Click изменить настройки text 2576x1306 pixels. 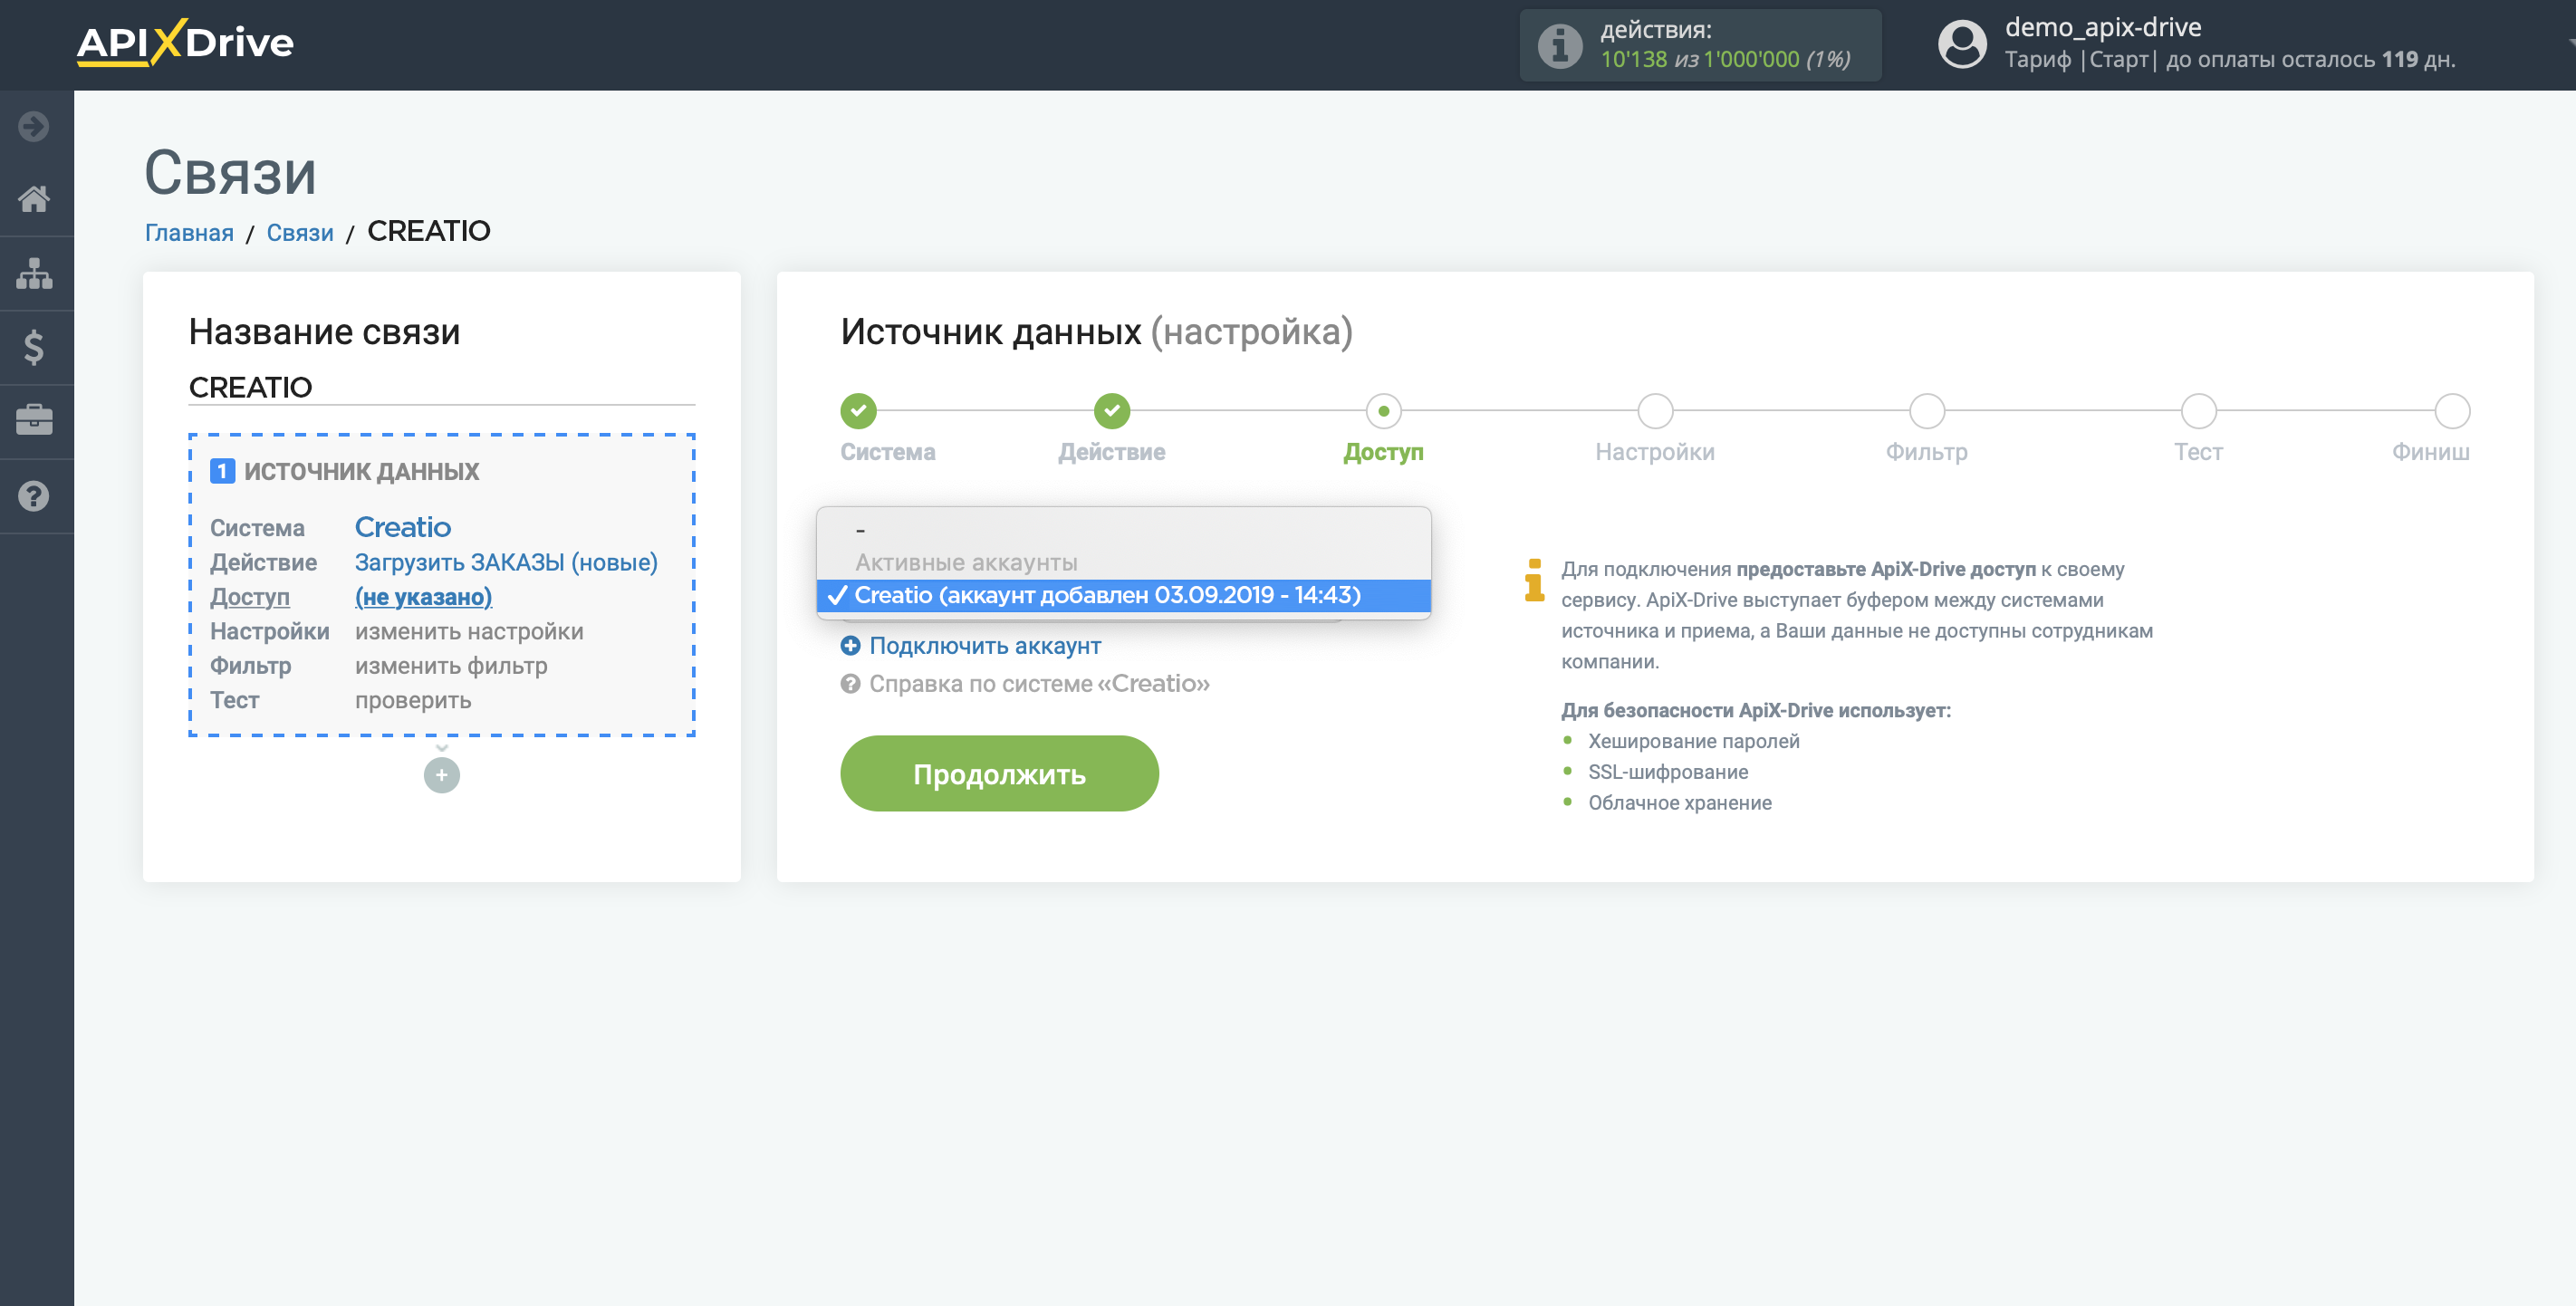tap(469, 632)
